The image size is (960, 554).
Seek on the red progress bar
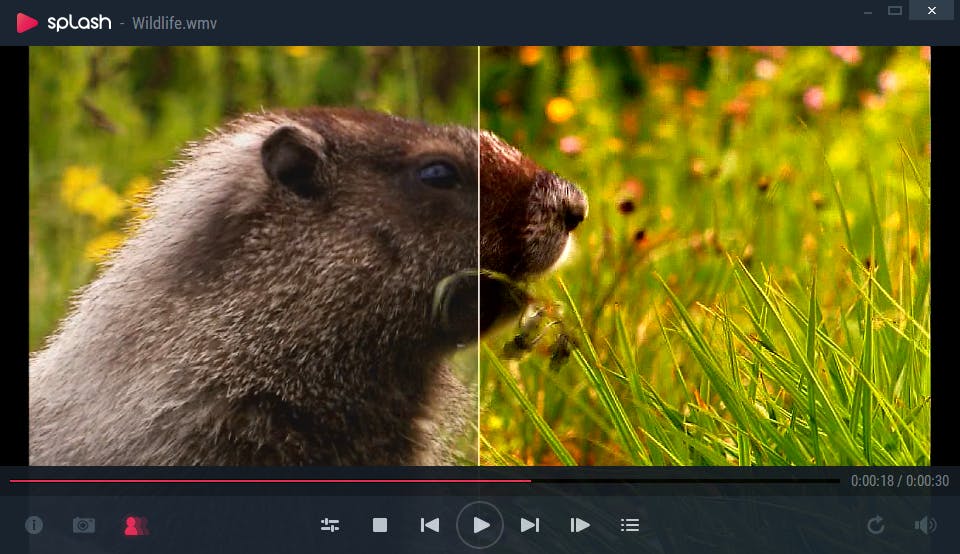coord(424,481)
